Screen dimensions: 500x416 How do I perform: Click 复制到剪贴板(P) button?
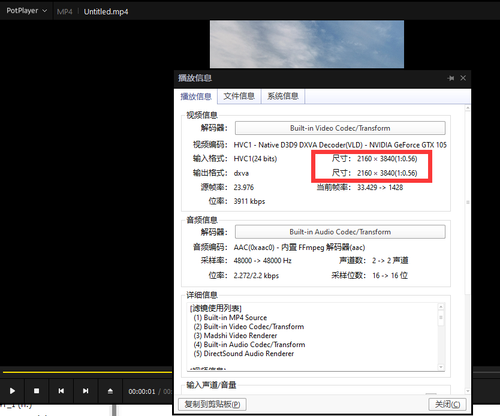tap(212, 404)
